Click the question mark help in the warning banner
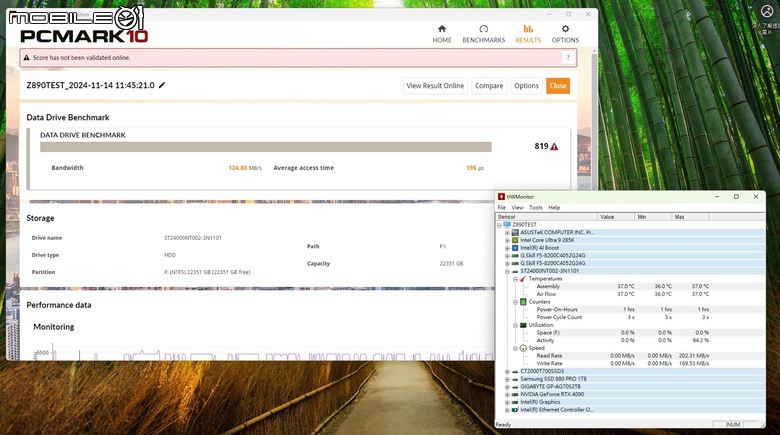Viewport: 780px width, 435px height. click(x=568, y=58)
